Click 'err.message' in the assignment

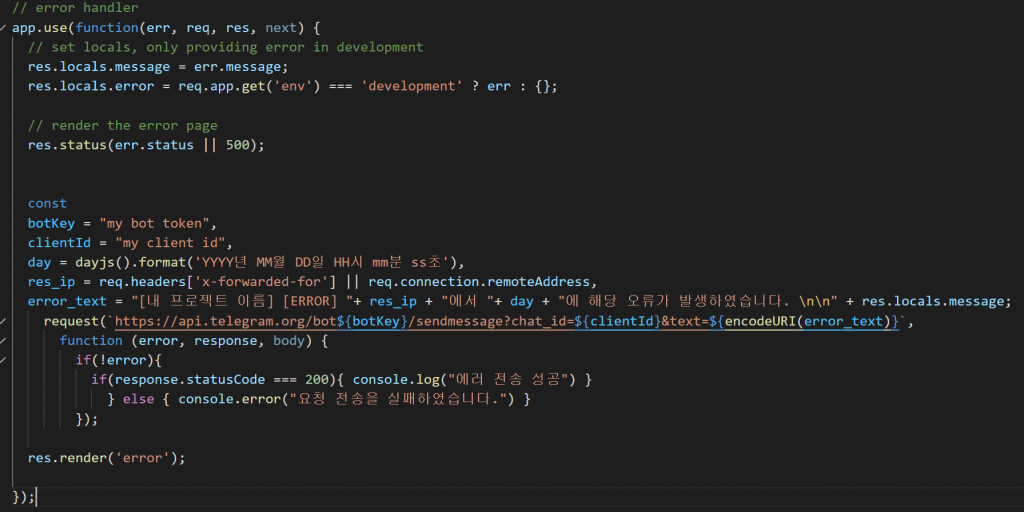pyautogui.click(x=238, y=67)
